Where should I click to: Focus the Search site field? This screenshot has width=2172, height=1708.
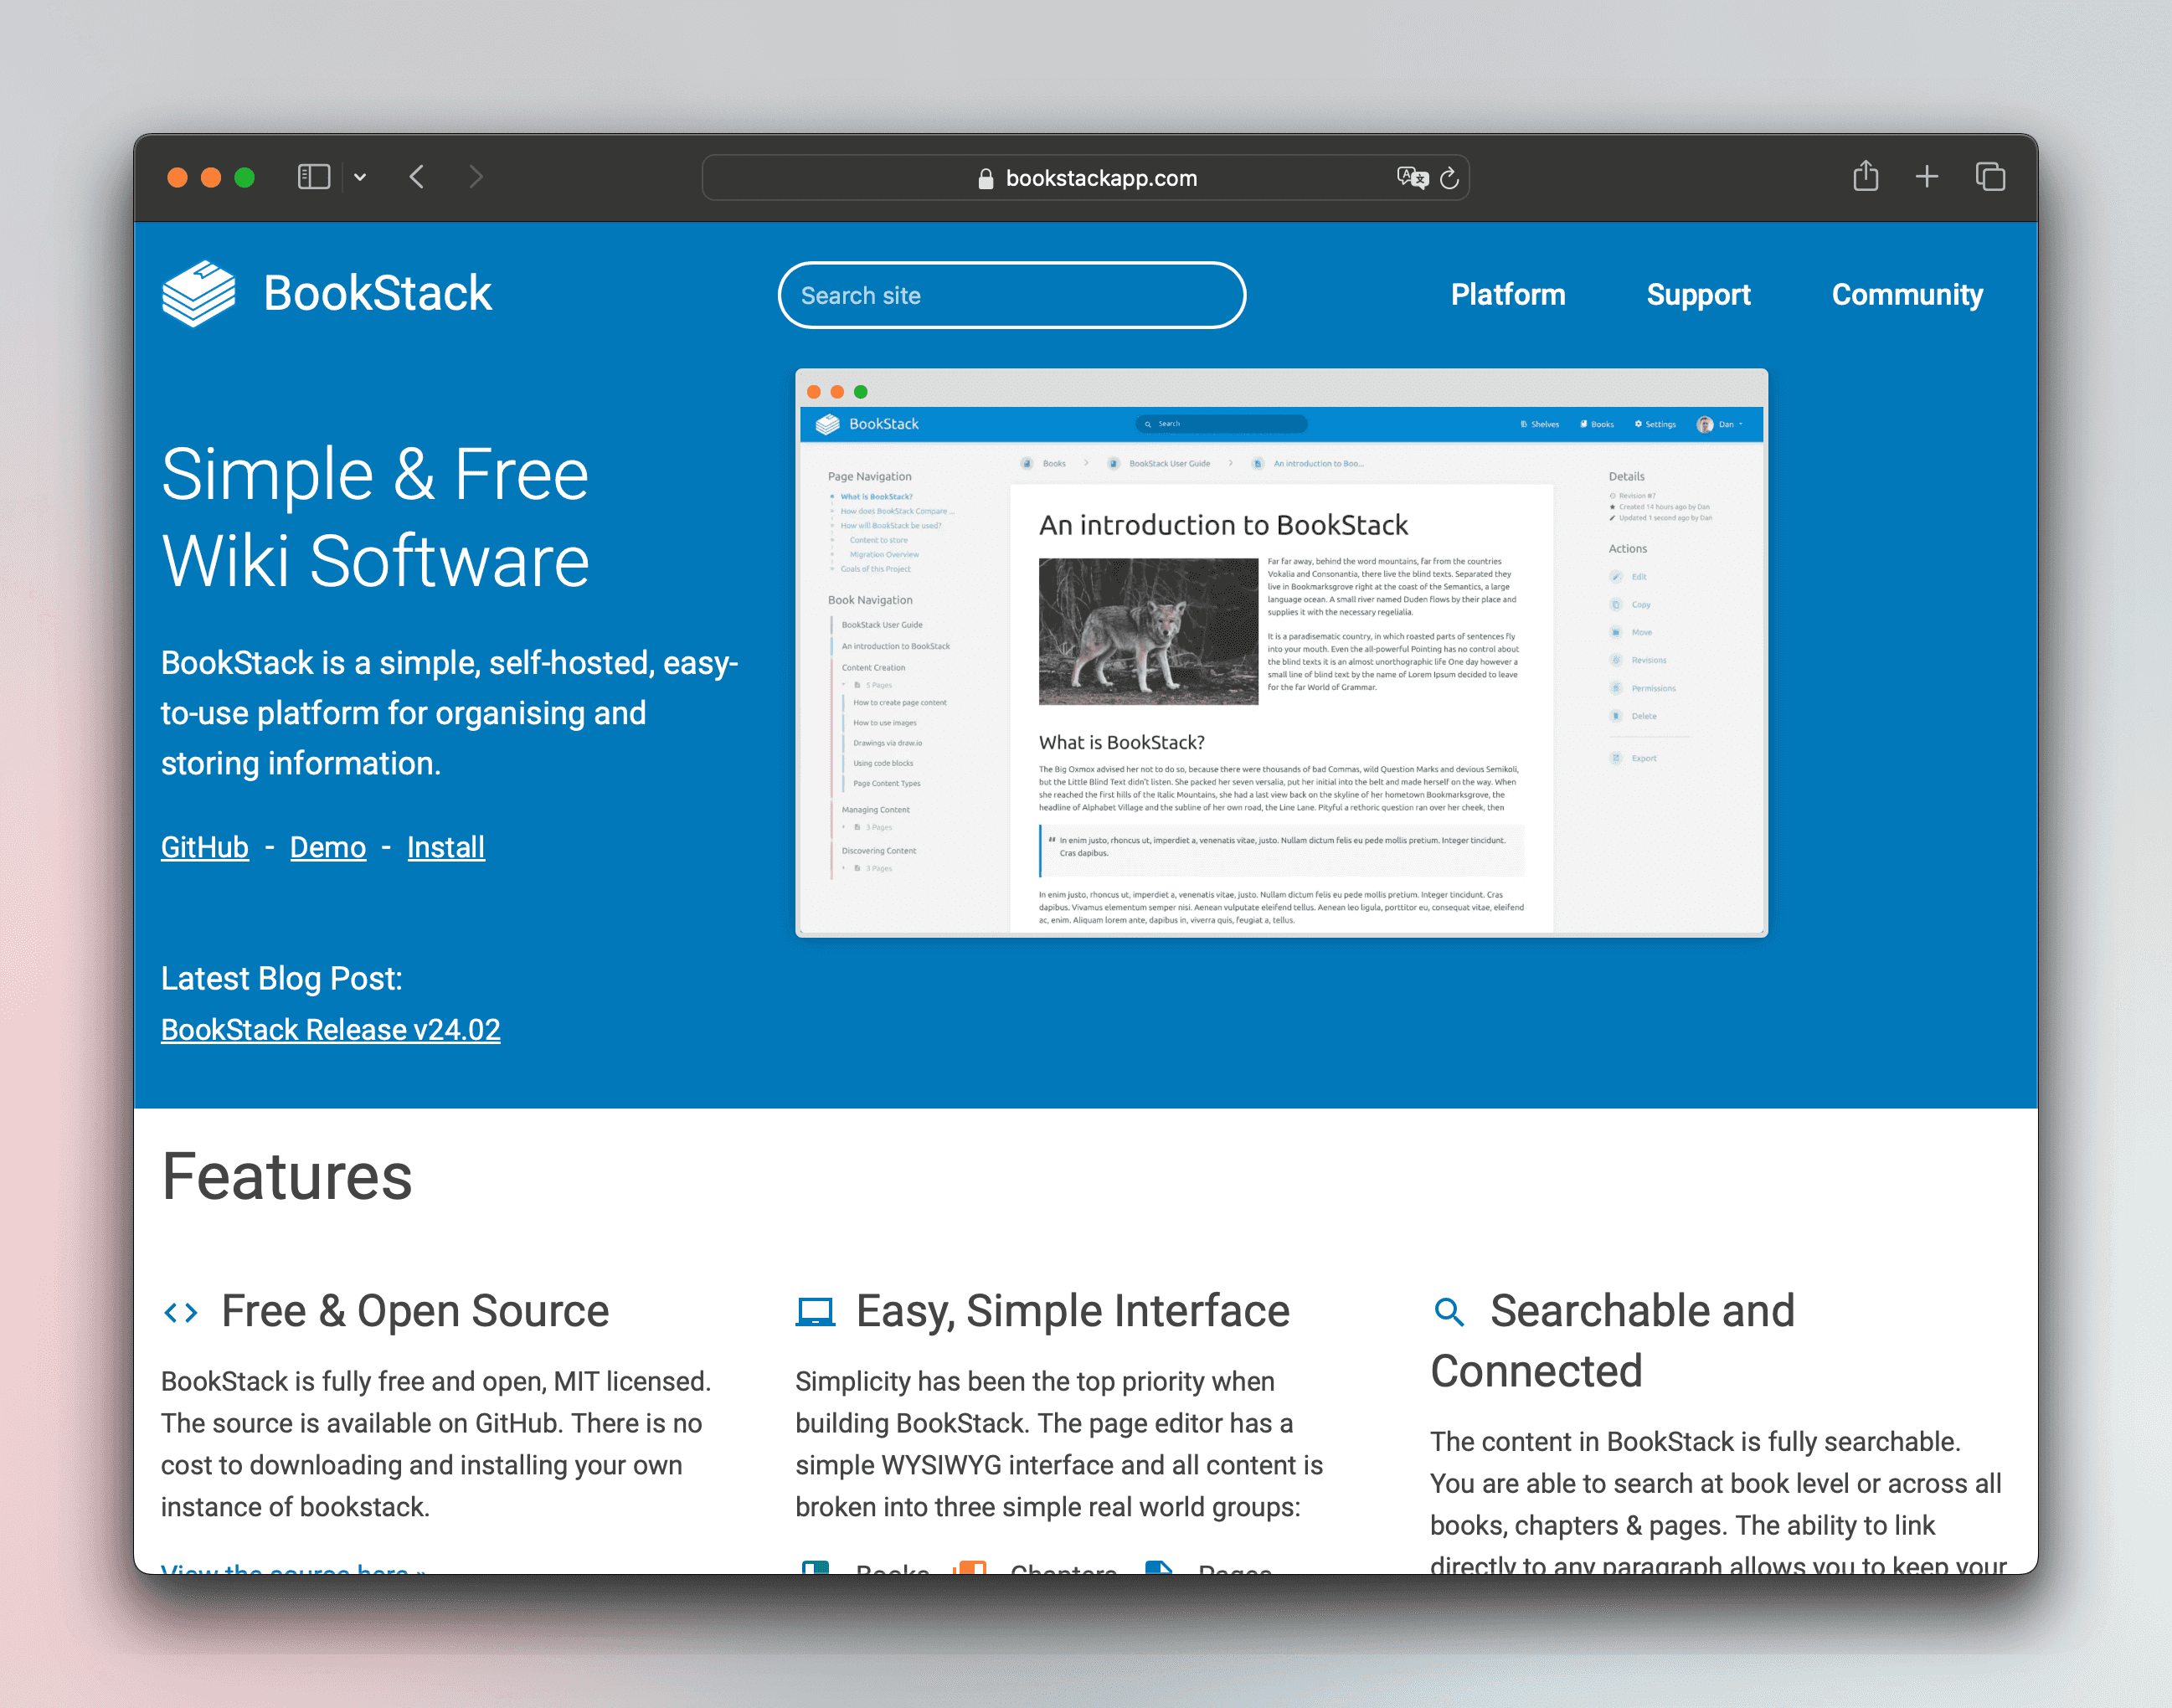pos(1011,295)
